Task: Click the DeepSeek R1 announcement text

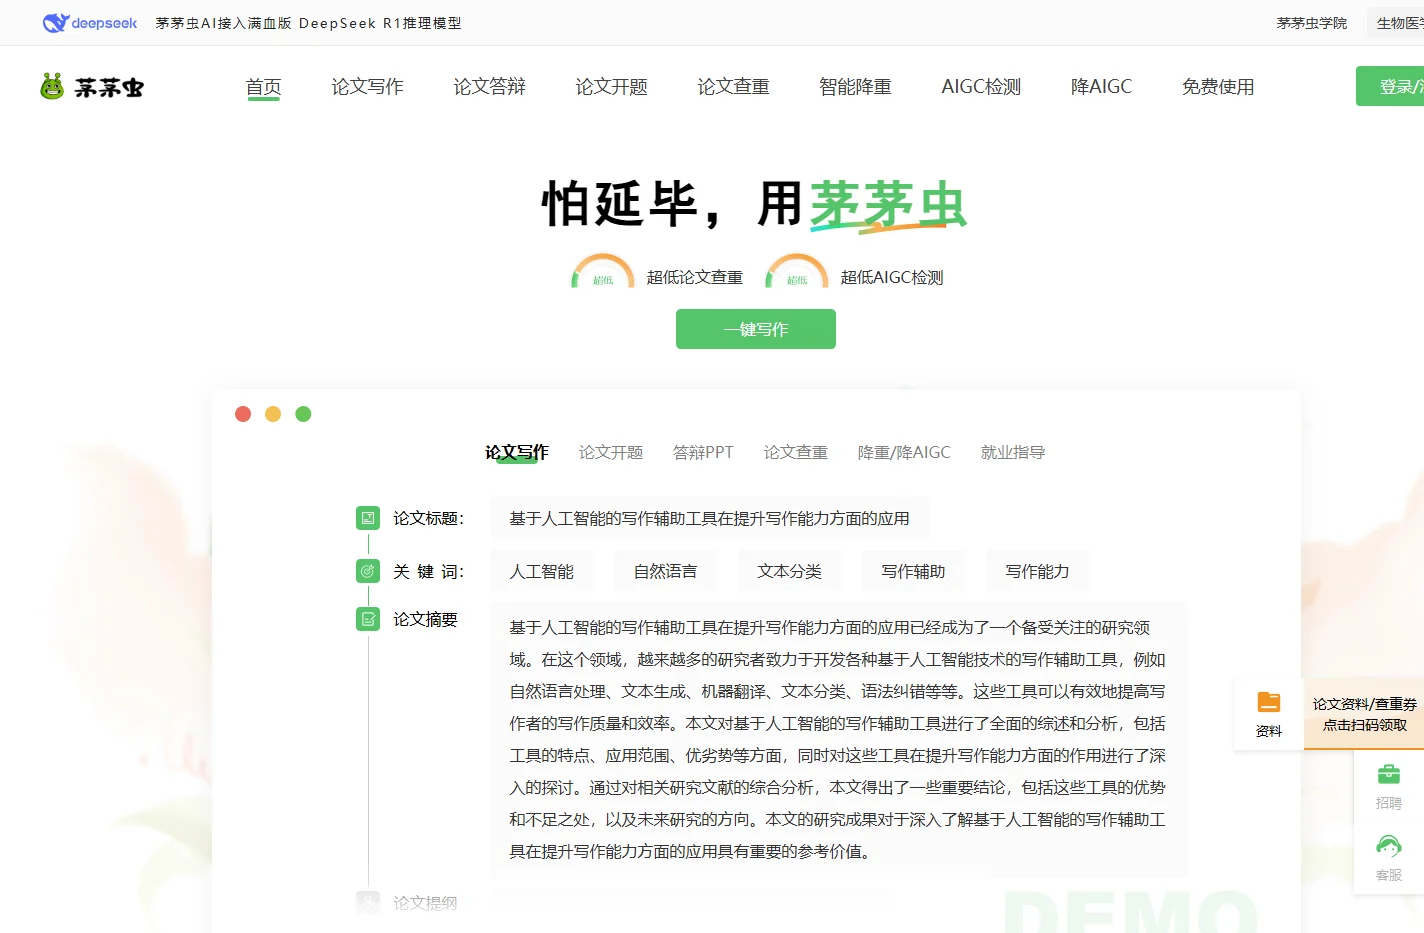Action: [x=308, y=23]
